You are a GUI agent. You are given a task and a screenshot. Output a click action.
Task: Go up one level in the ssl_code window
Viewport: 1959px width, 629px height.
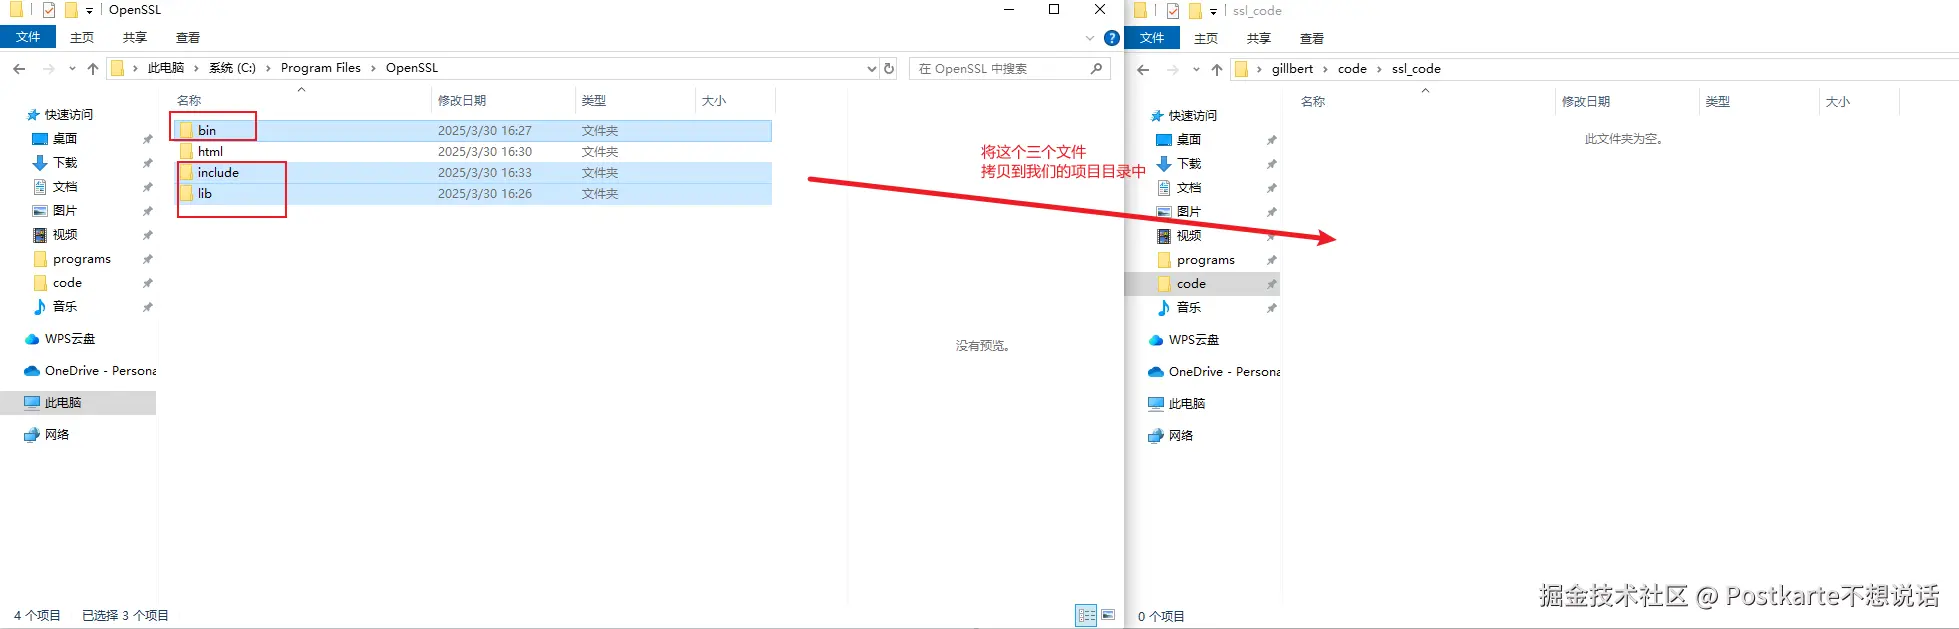click(x=1217, y=70)
